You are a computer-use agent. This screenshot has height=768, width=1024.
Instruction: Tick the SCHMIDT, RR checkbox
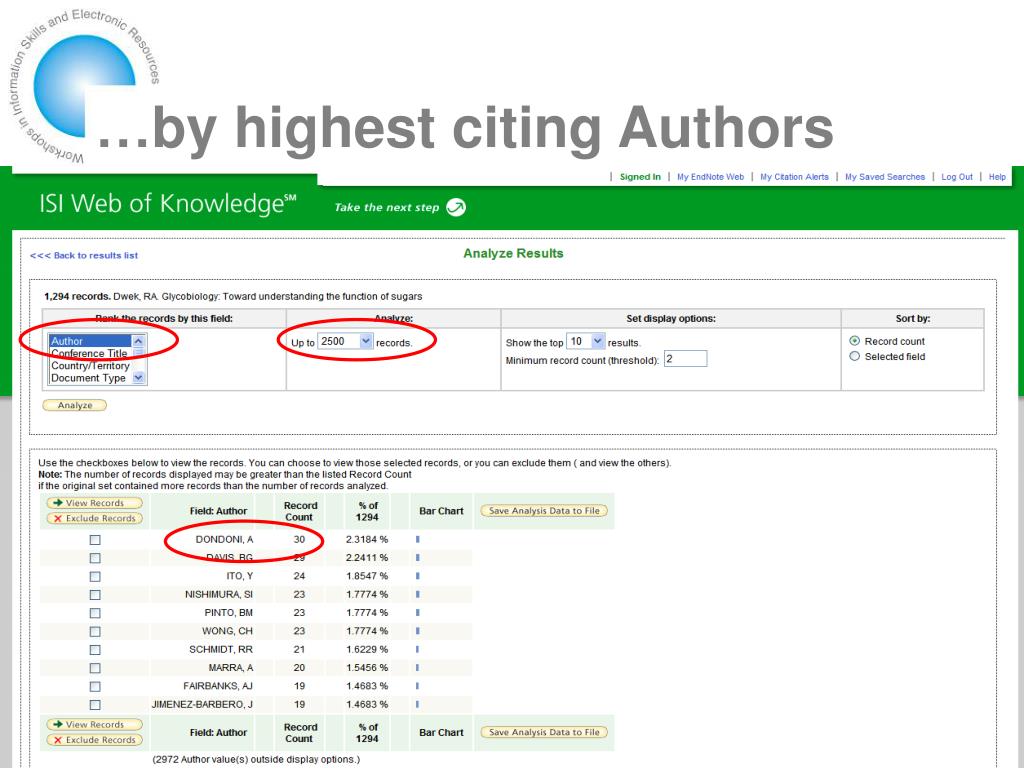pos(95,650)
